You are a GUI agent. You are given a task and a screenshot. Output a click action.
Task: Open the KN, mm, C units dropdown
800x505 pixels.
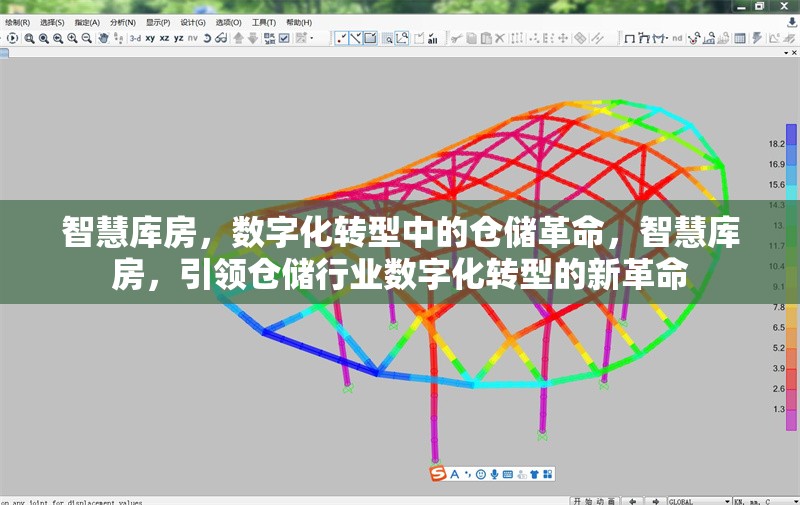pyautogui.click(x=766, y=501)
